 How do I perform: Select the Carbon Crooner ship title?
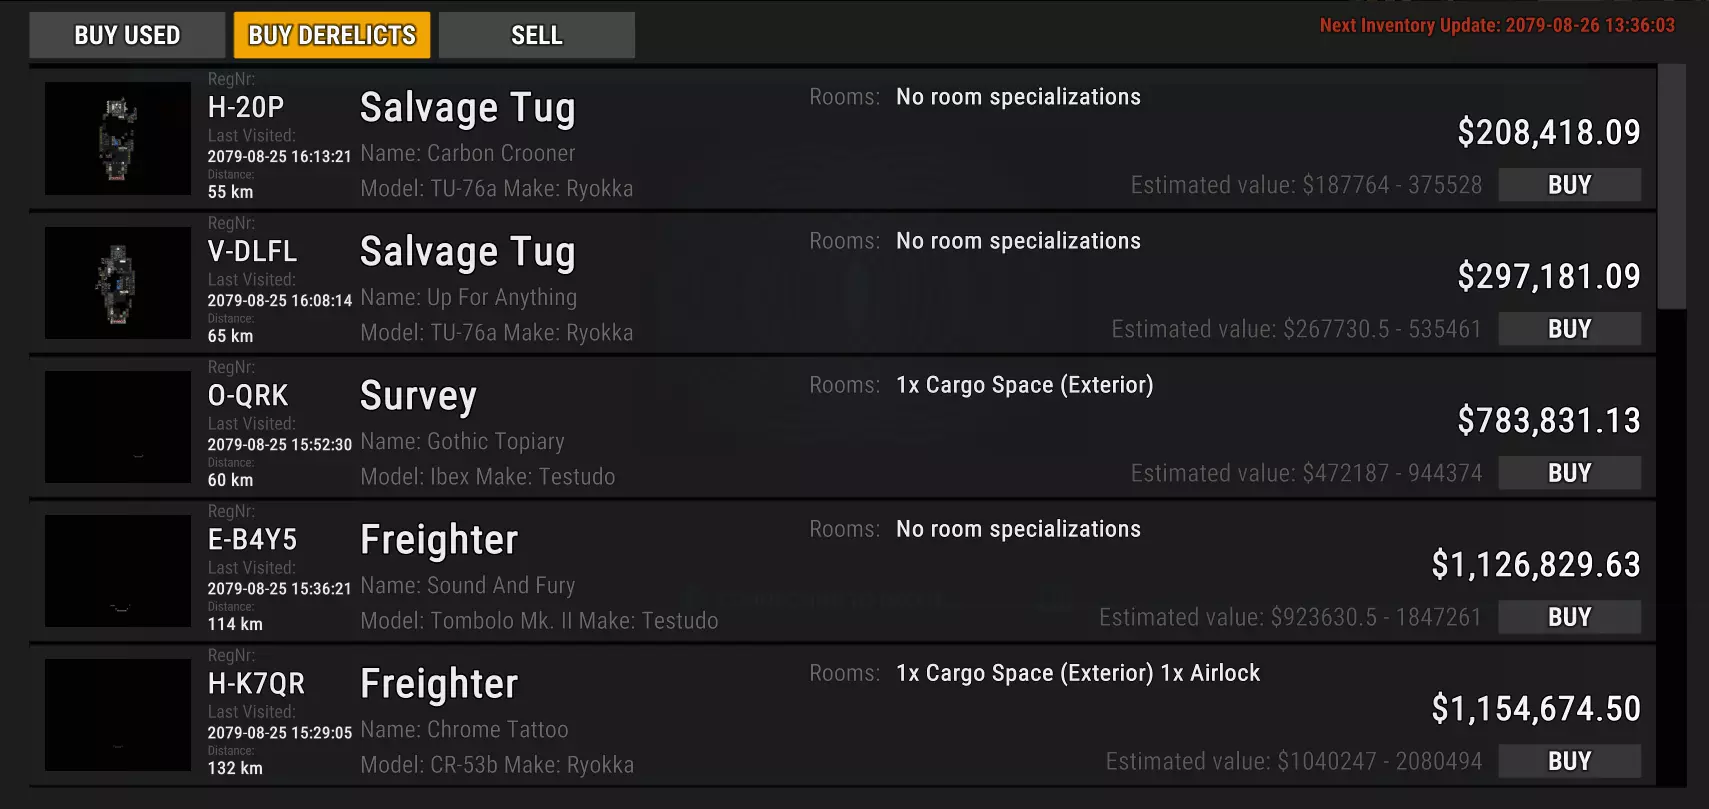coord(467,108)
